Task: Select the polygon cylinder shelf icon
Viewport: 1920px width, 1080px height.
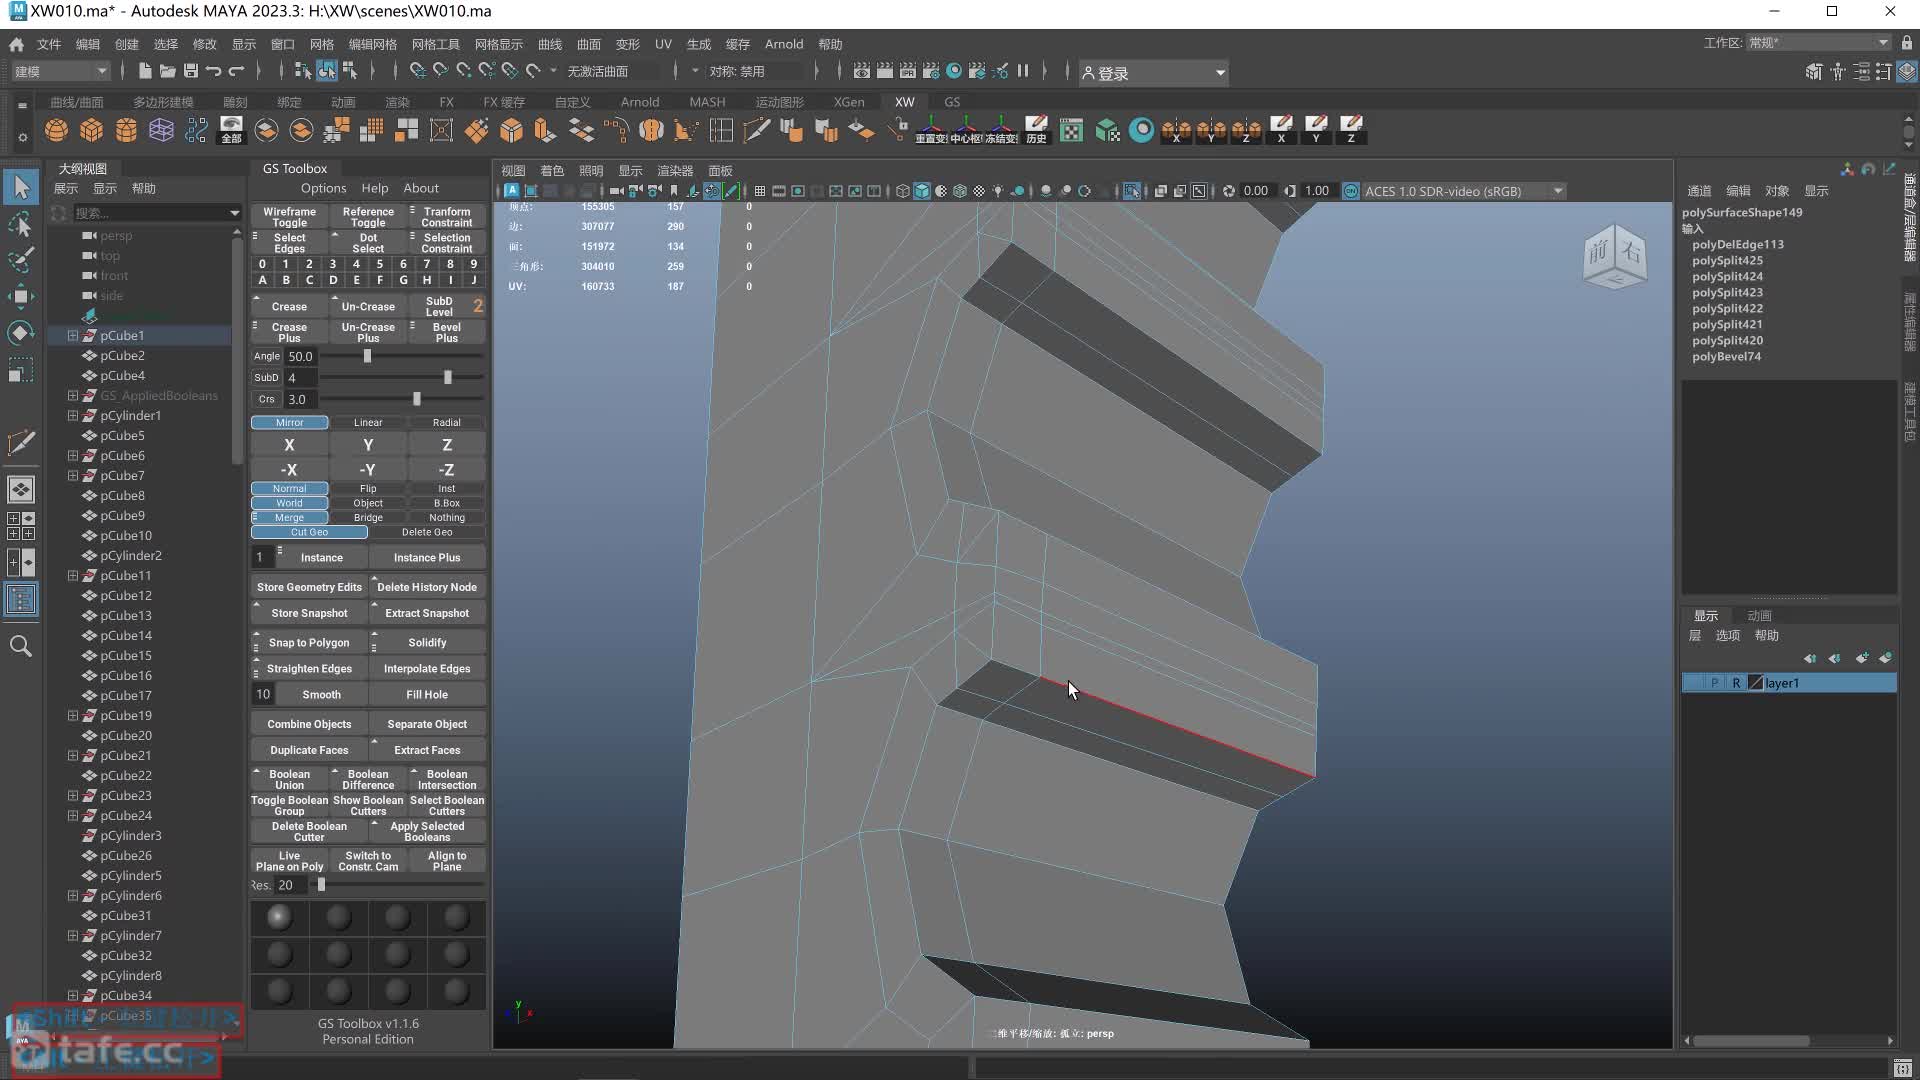Action: (126, 130)
